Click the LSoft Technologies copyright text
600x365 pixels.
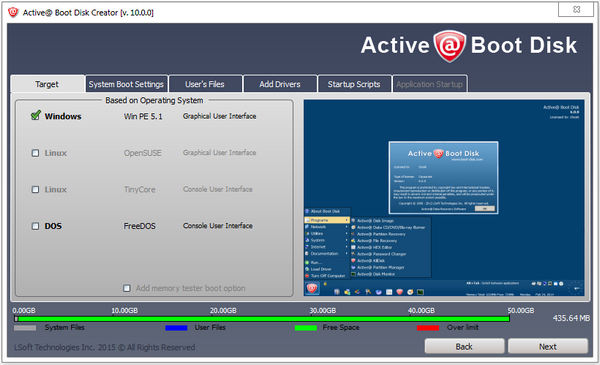pos(104,347)
